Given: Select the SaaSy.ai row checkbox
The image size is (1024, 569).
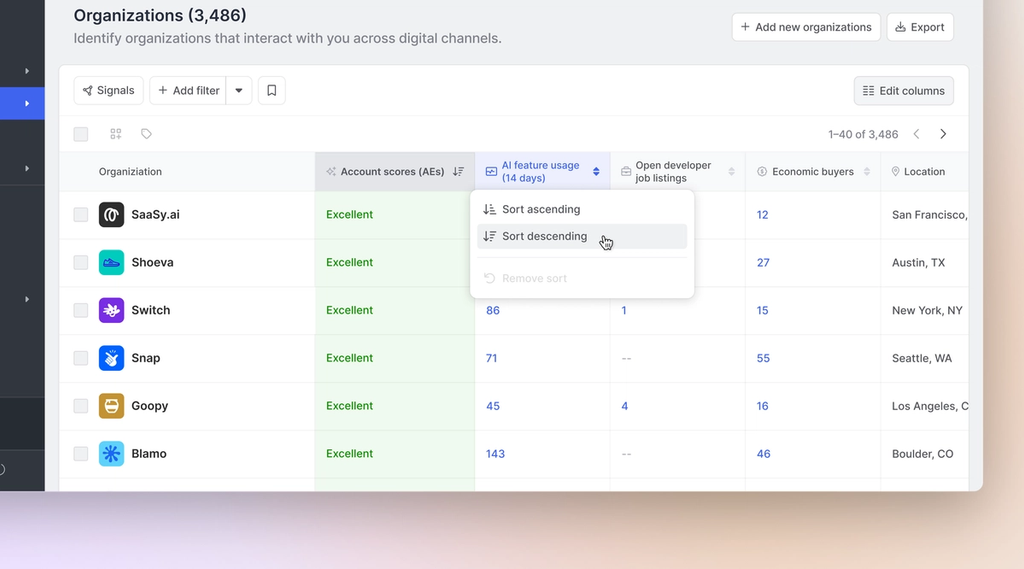Looking at the screenshot, I should pos(81,214).
